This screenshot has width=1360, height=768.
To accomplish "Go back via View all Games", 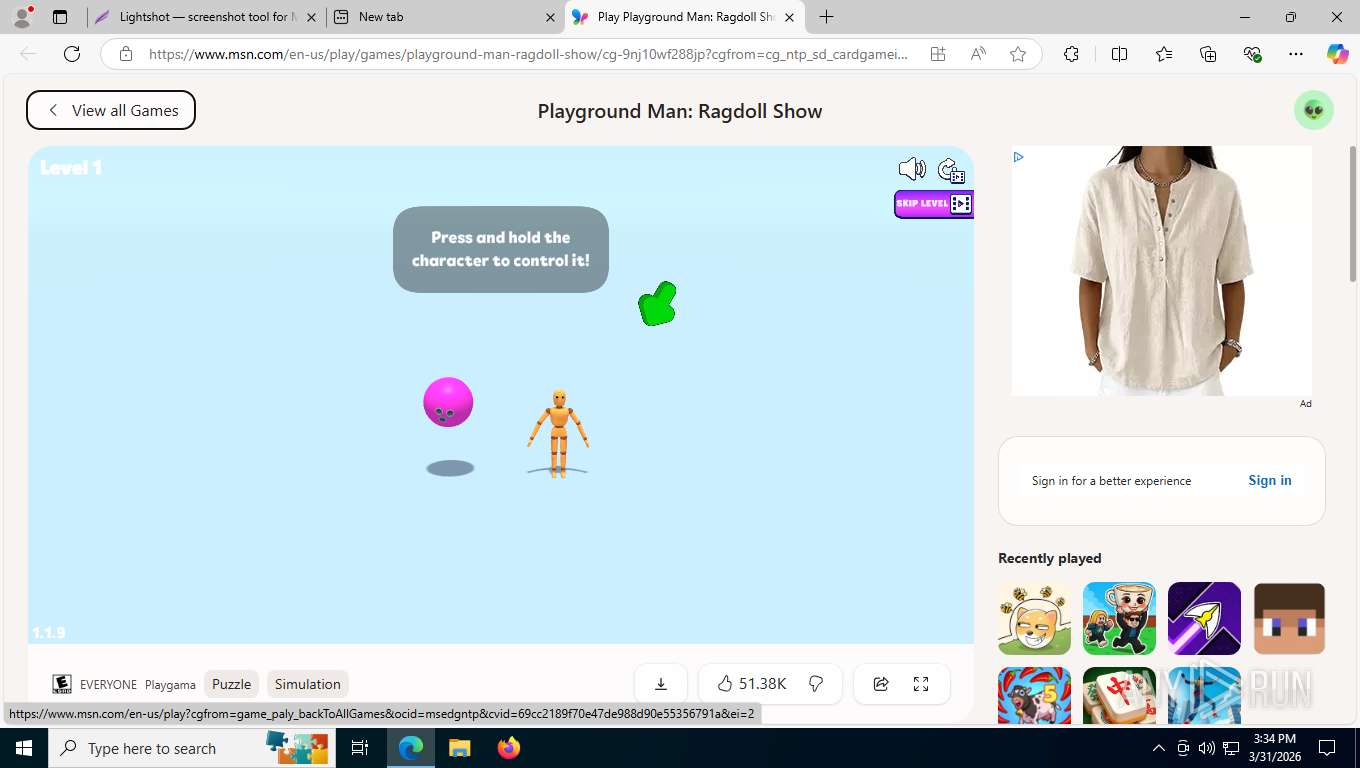I will point(111,110).
